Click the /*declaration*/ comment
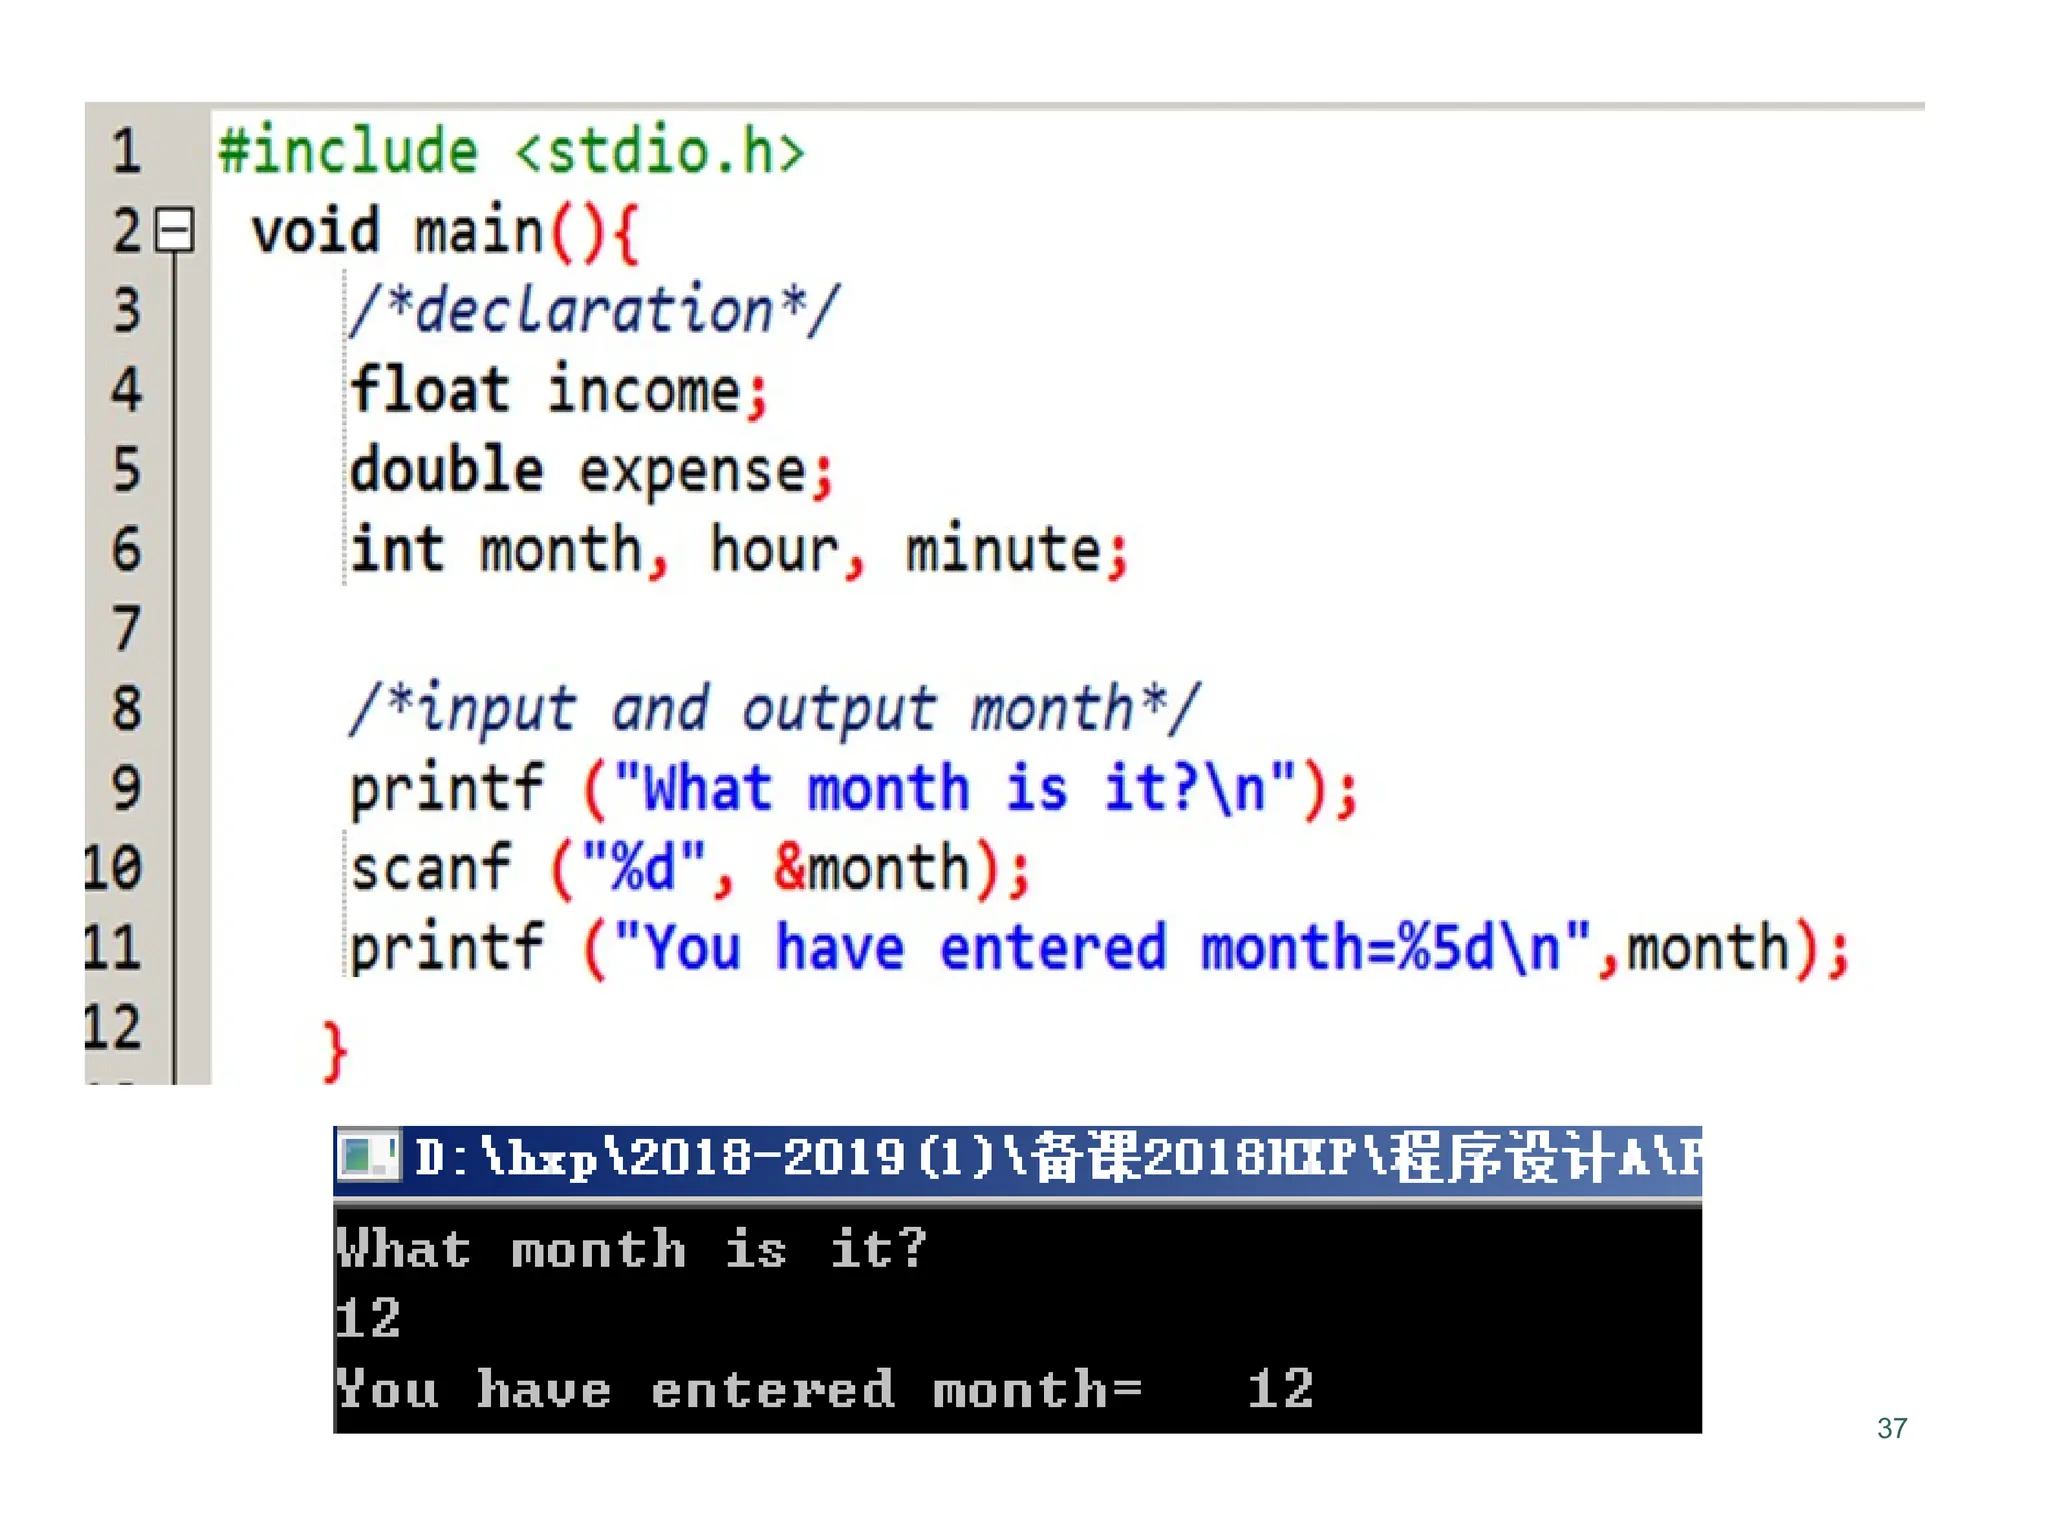 (594, 310)
